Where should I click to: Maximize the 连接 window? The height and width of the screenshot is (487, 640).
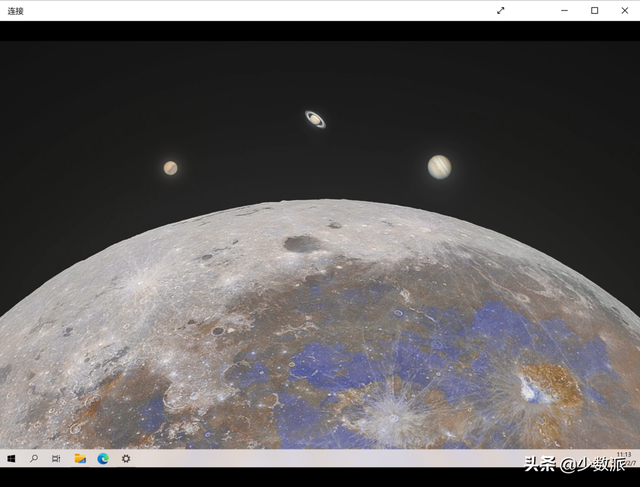pos(595,11)
